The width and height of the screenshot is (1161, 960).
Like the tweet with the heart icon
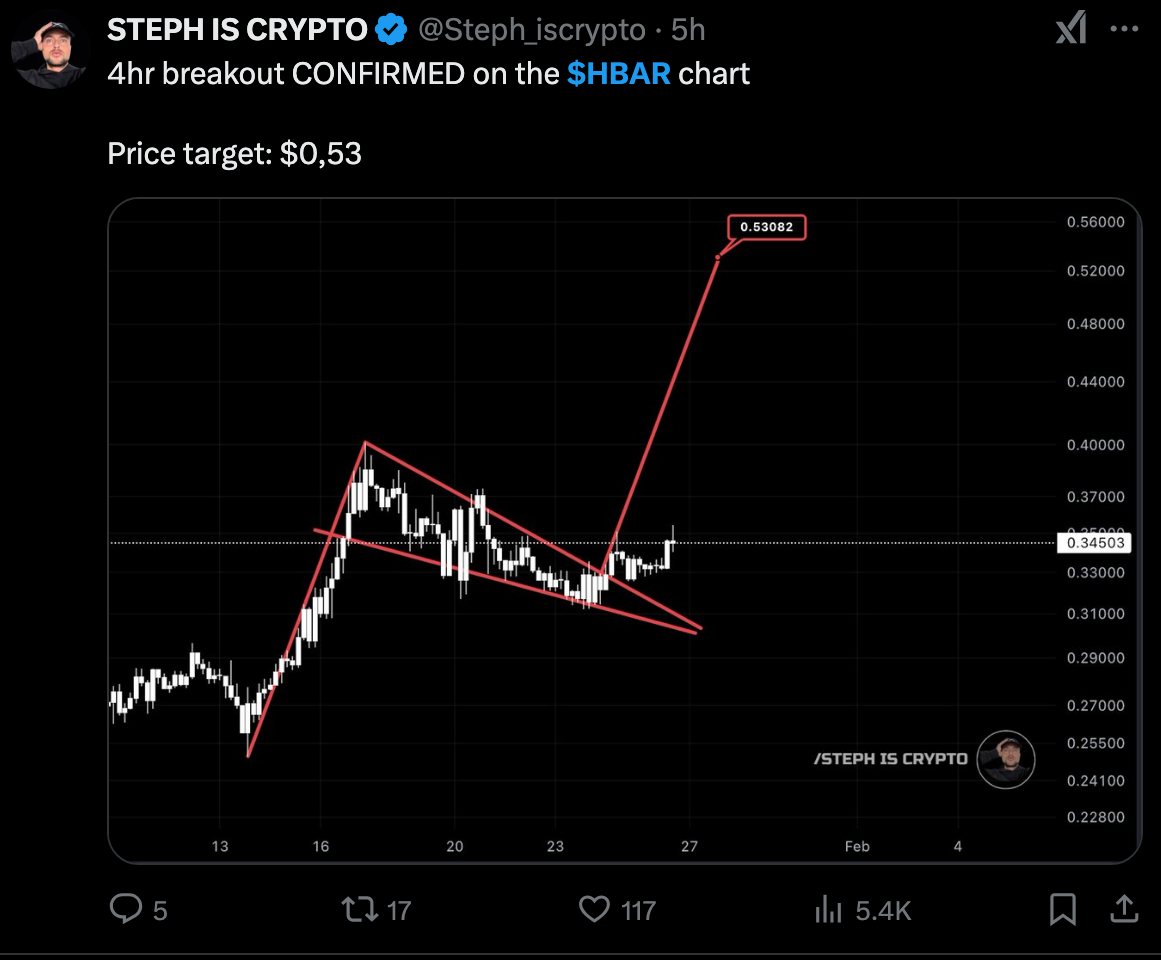594,909
